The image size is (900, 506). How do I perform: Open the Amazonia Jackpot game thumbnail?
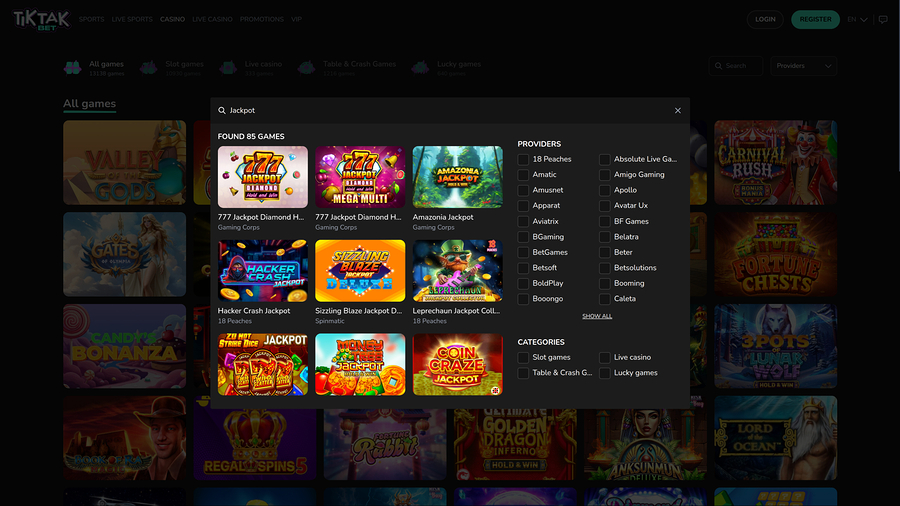(x=457, y=177)
